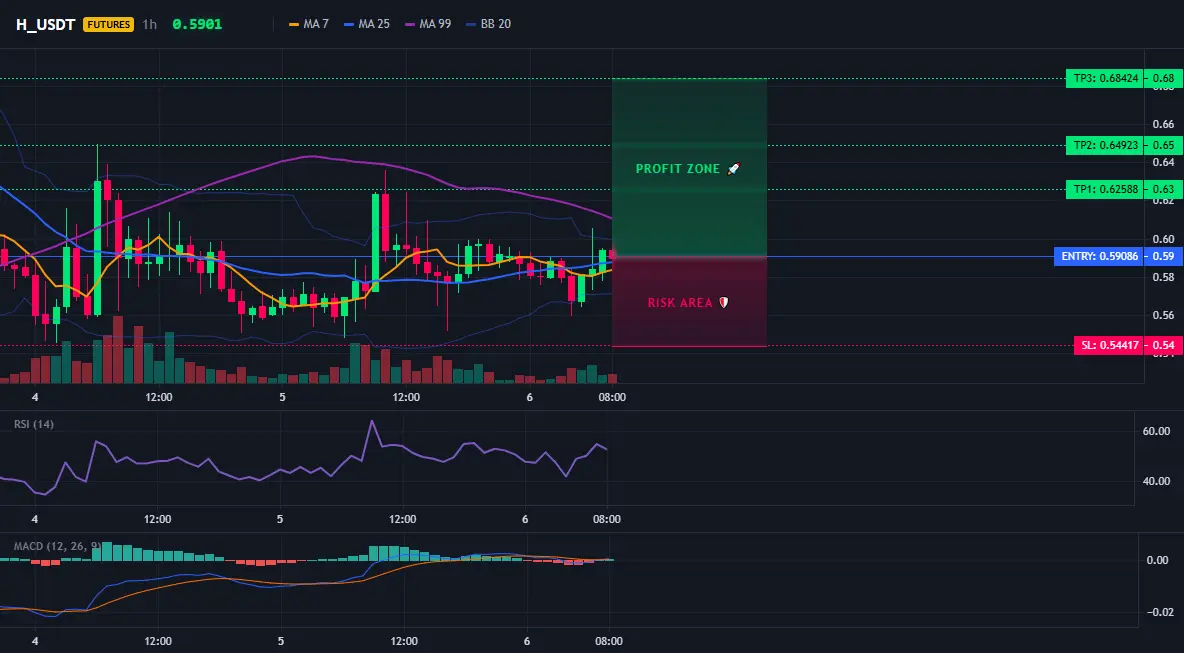The width and height of the screenshot is (1184, 653).
Task: Click the SL: 0.54417 price label
Action: click(x=1108, y=346)
